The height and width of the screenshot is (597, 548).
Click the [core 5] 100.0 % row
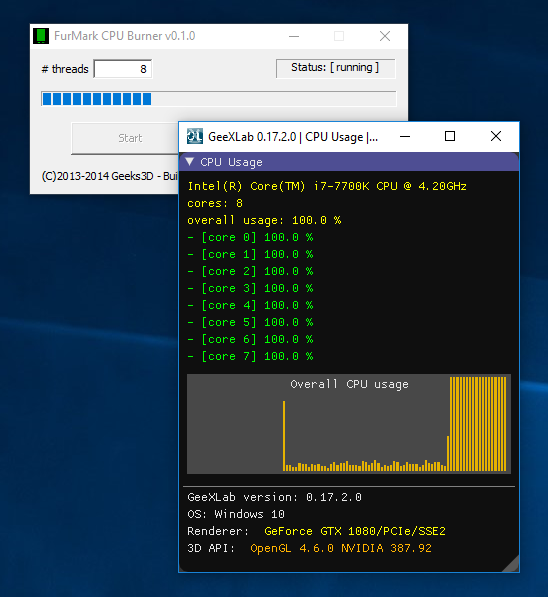coord(251,322)
